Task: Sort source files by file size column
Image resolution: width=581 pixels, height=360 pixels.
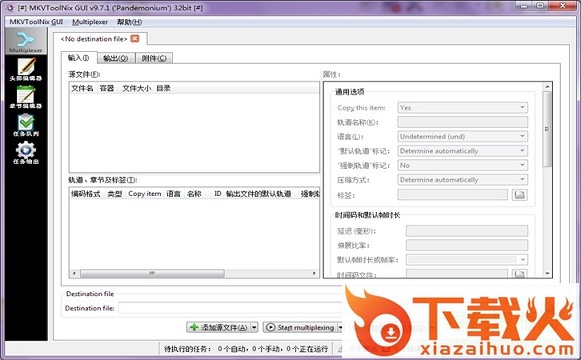Action: tap(136, 88)
